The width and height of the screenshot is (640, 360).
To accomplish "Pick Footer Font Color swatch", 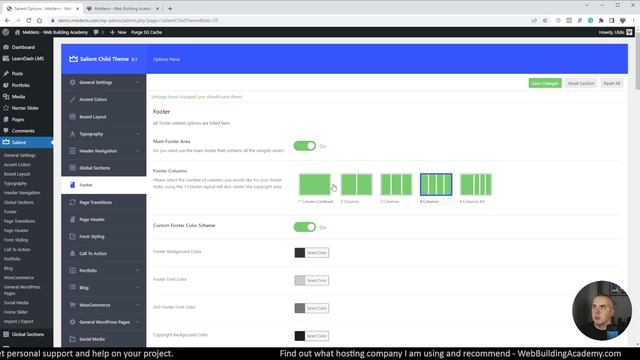I will [300, 280].
